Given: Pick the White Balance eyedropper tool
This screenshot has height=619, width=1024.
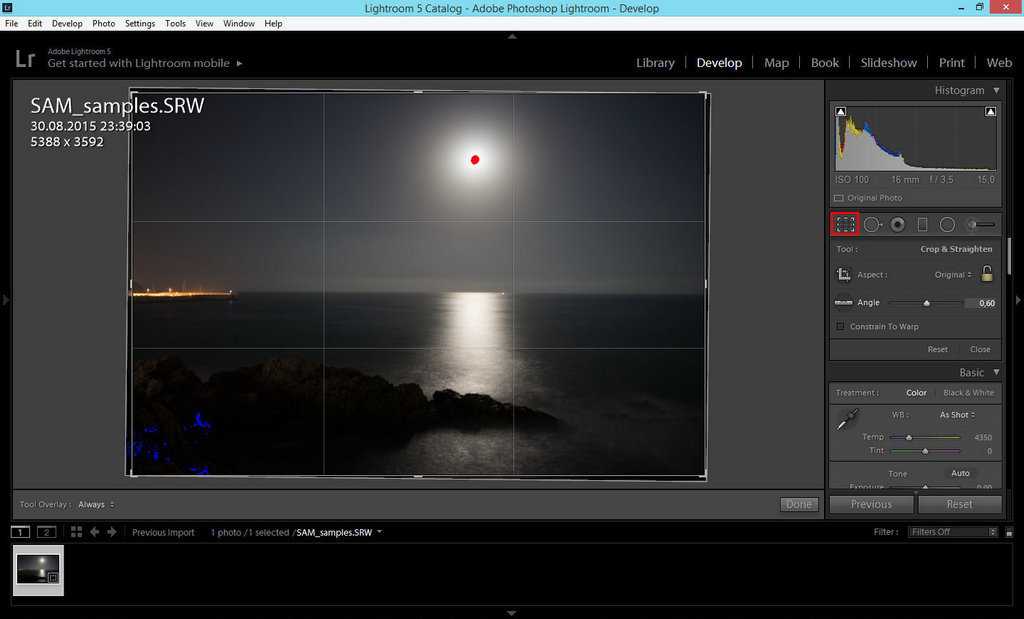Looking at the screenshot, I should 846,420.
